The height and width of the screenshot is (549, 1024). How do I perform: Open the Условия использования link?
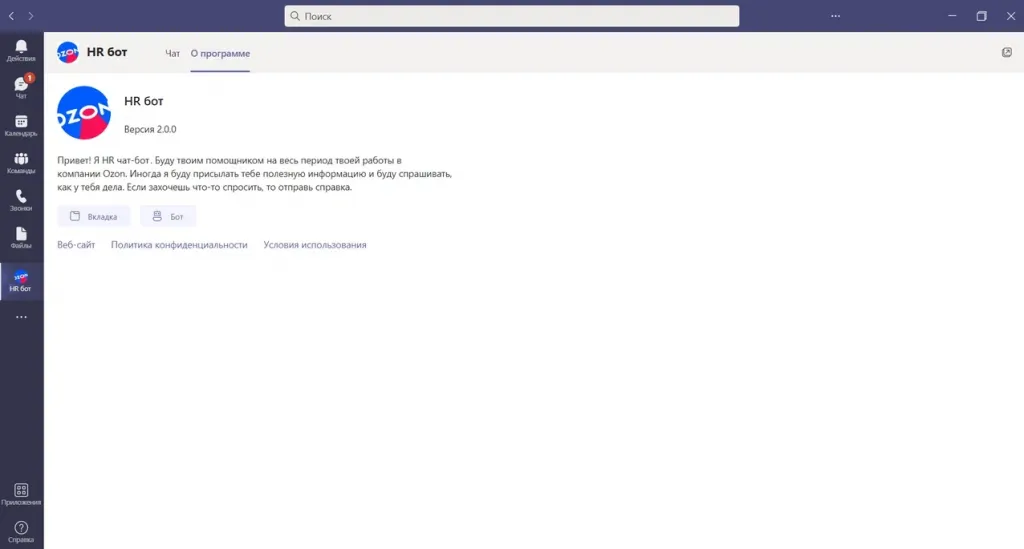click(315, 245)
